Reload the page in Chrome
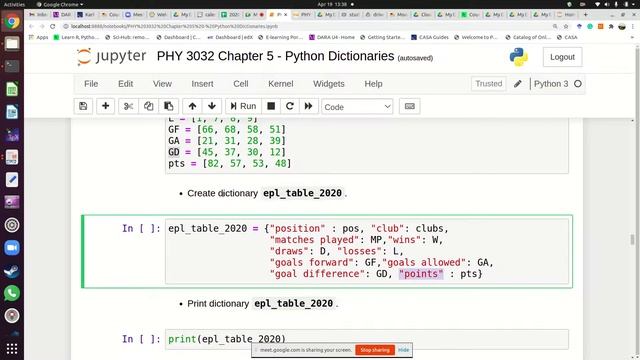 click(x=53, y=26)
